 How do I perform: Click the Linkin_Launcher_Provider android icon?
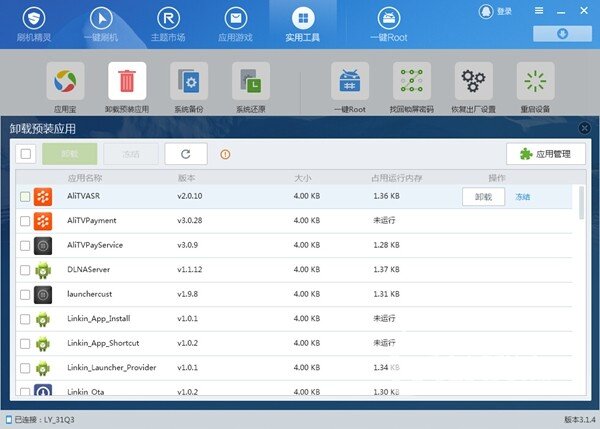43,368
